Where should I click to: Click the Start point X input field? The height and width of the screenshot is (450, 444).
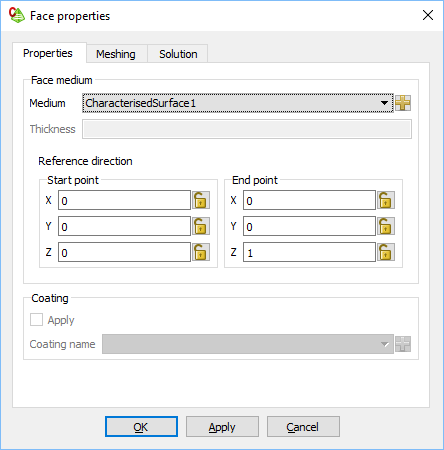point(124,200)
